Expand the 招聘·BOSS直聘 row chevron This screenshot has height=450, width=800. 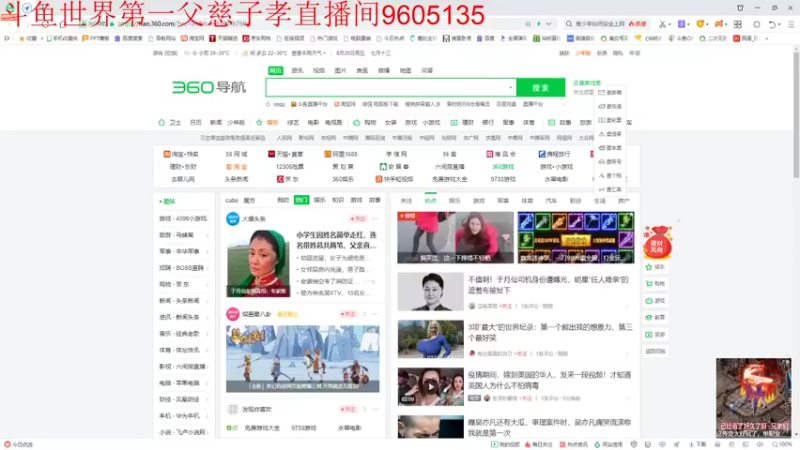(207, 268)
